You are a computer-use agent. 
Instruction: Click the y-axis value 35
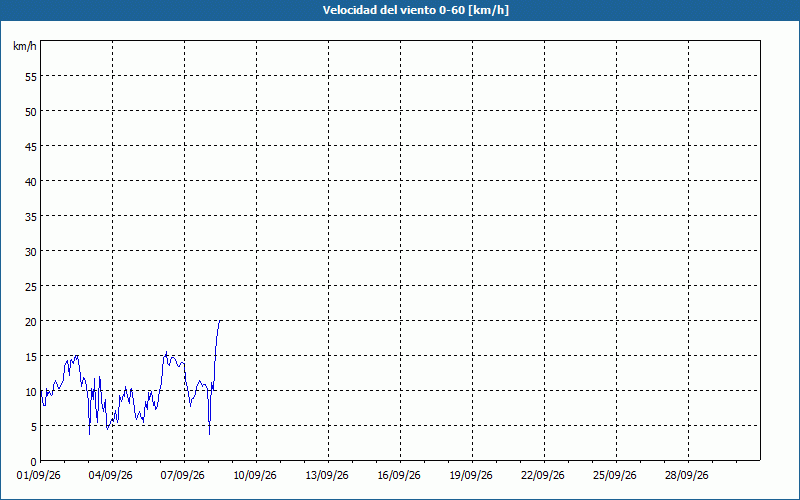[x=31, y=217]
